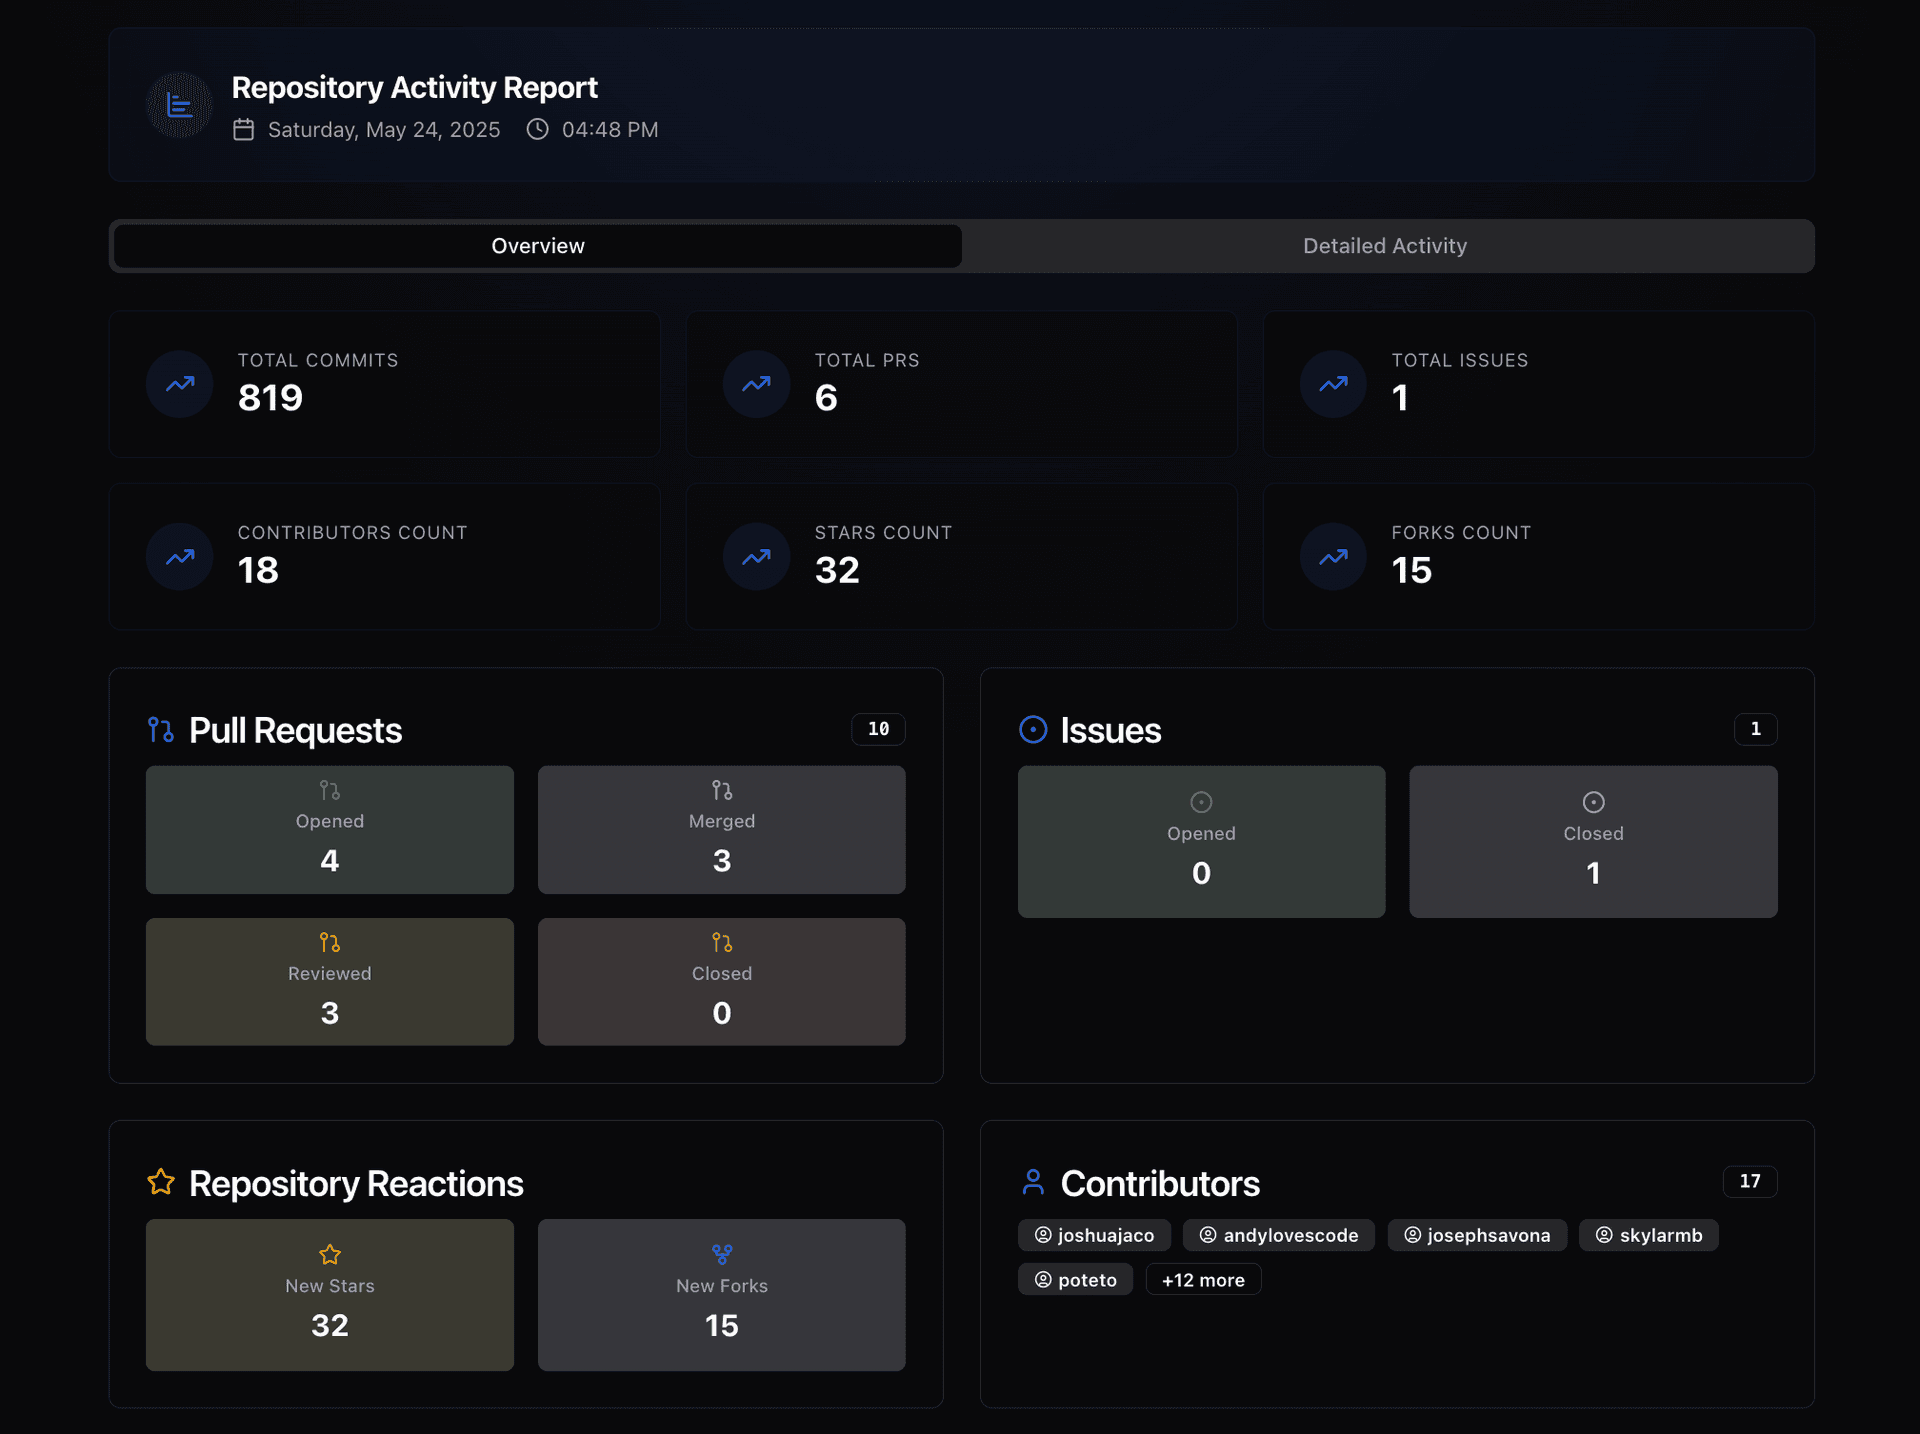Image resolution: width=1920 pixels, height=1434 pixels.
Task: Click the New Forks value 15
Action: [722, 1326]
